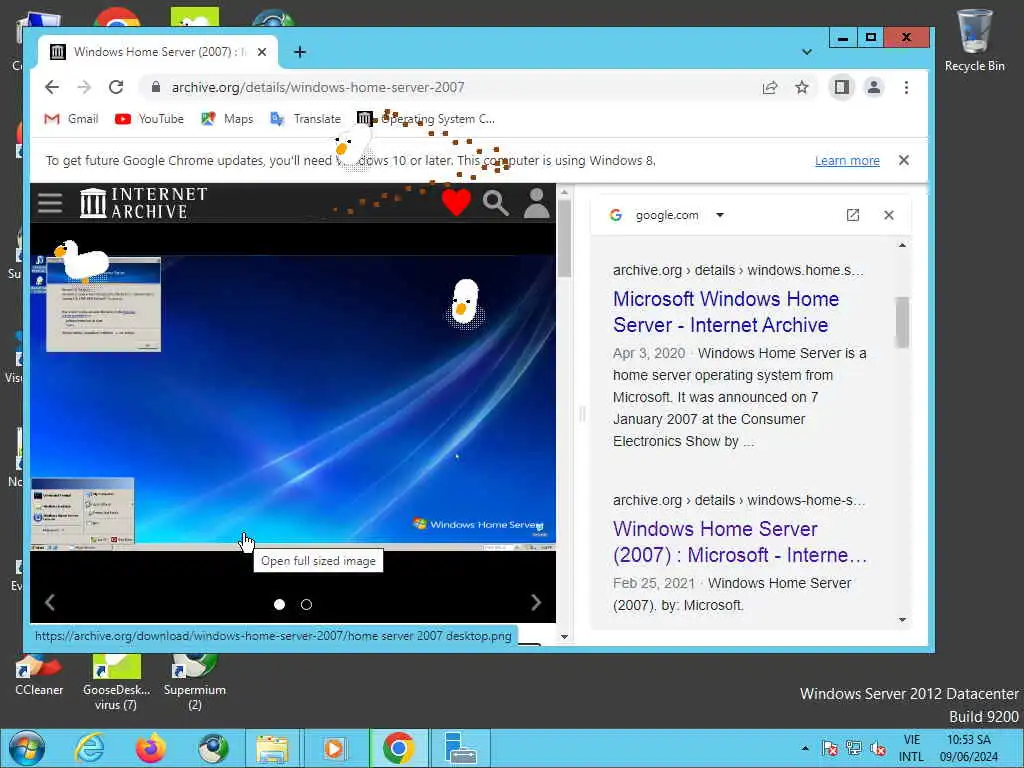Select the Chrome tab titled Windows Home Server (2007)
This screenshot has width=1024, height=768.
coord(158,52)
